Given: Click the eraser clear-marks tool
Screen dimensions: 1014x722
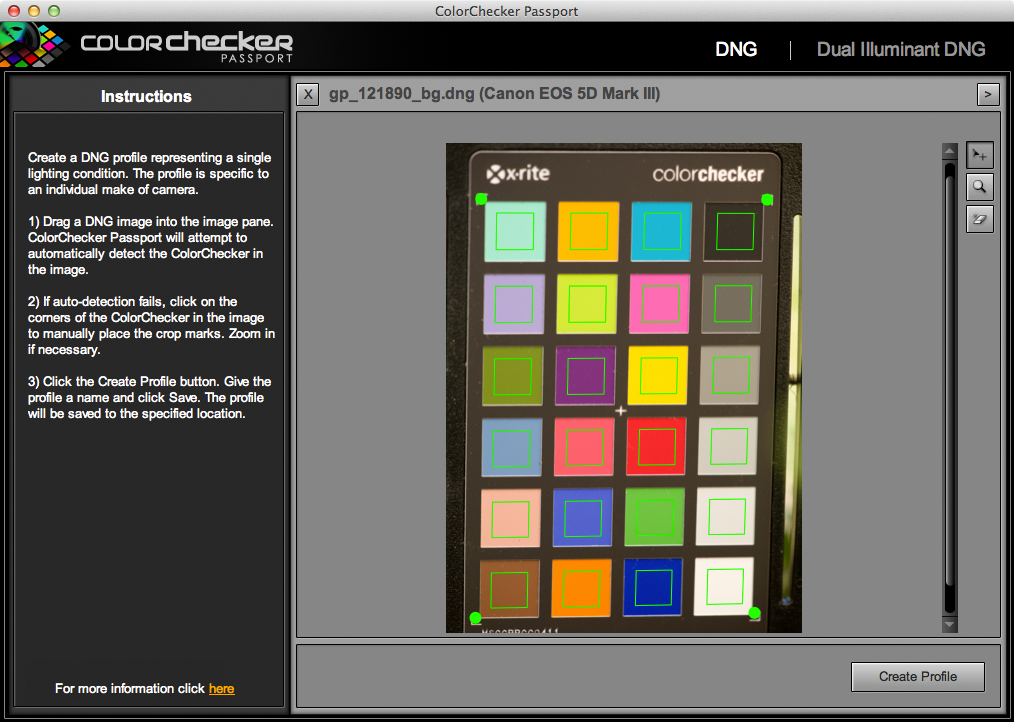Looking at the screenshot, I should [x=980, y=219].
